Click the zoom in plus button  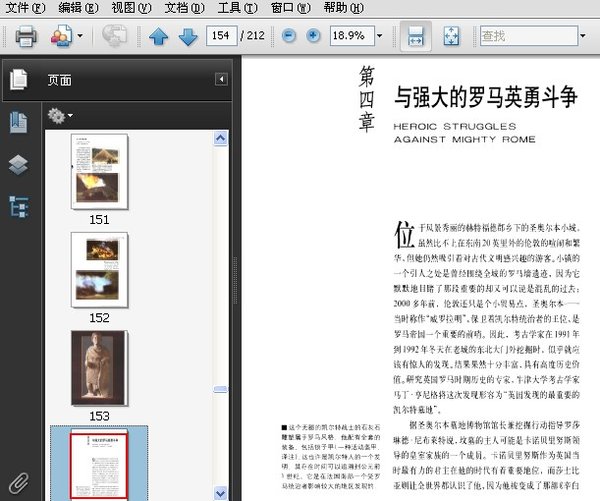[x=314, y=36]
